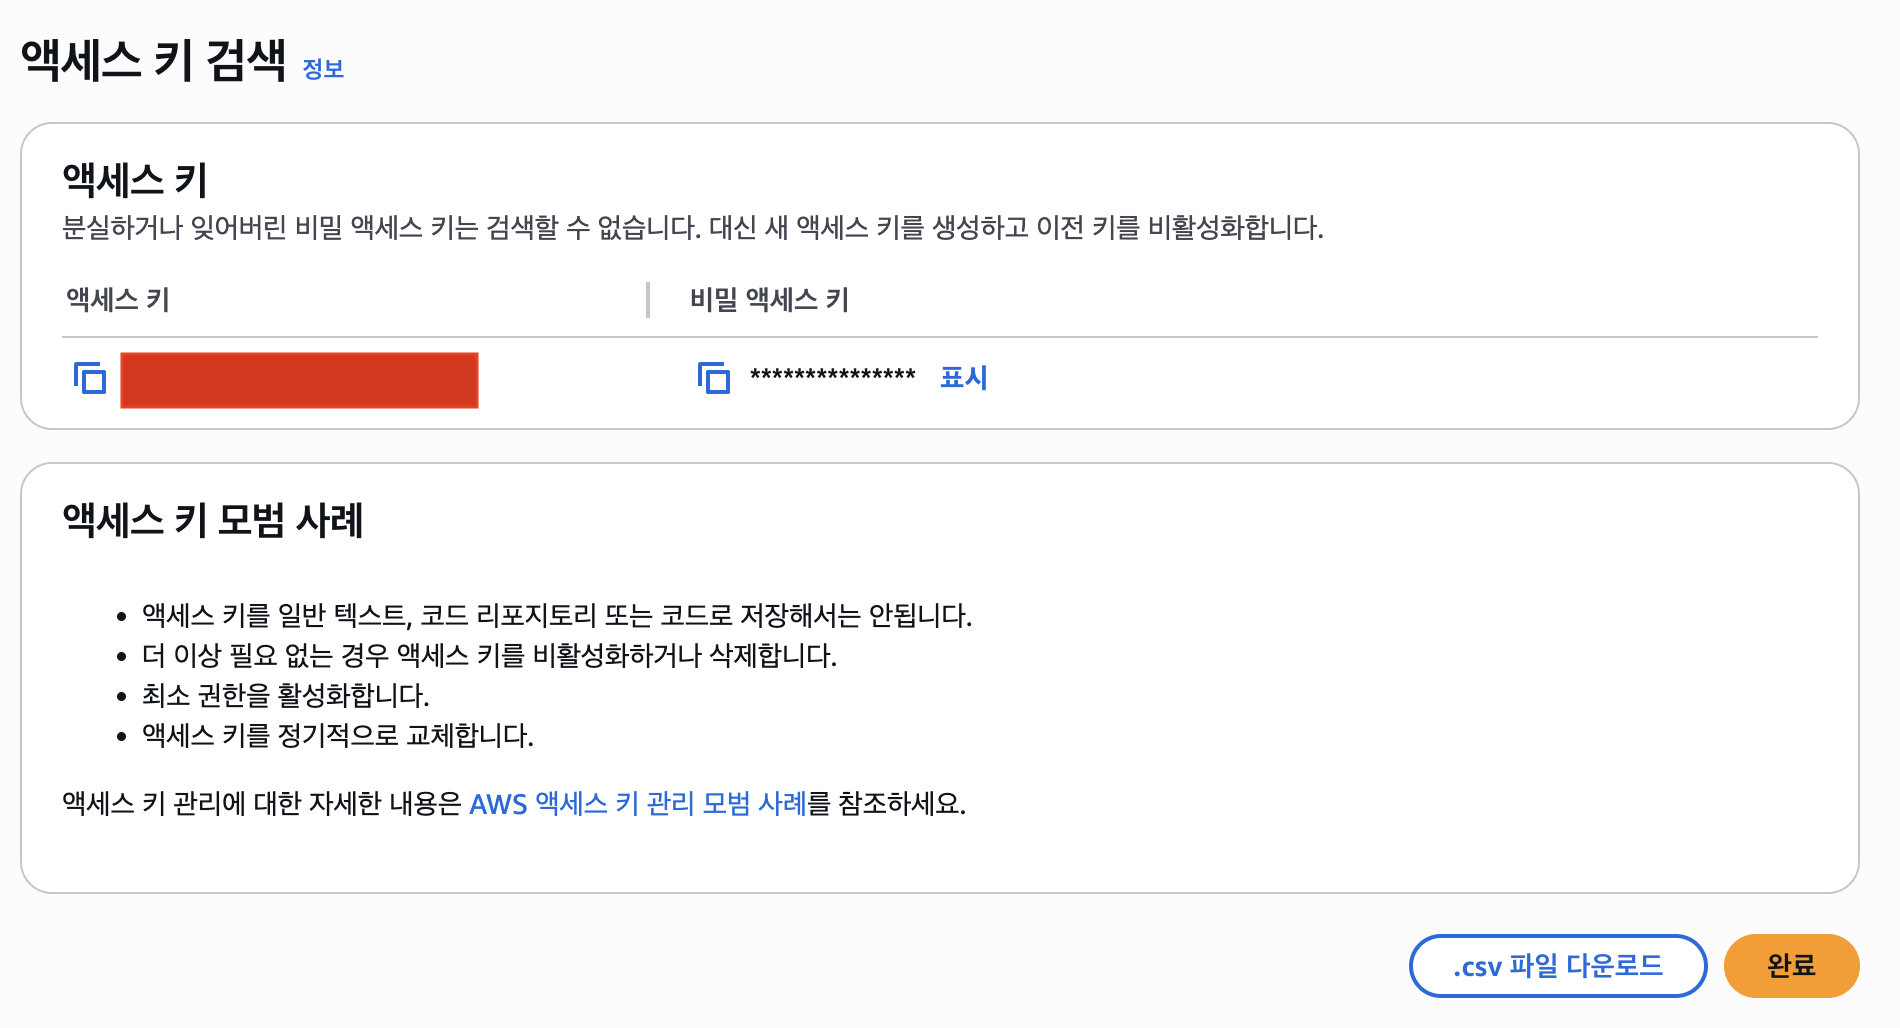Click the rotate access keys regularly bullet
This screenshot has height=1028, width=1900.
tap(337, 735)
